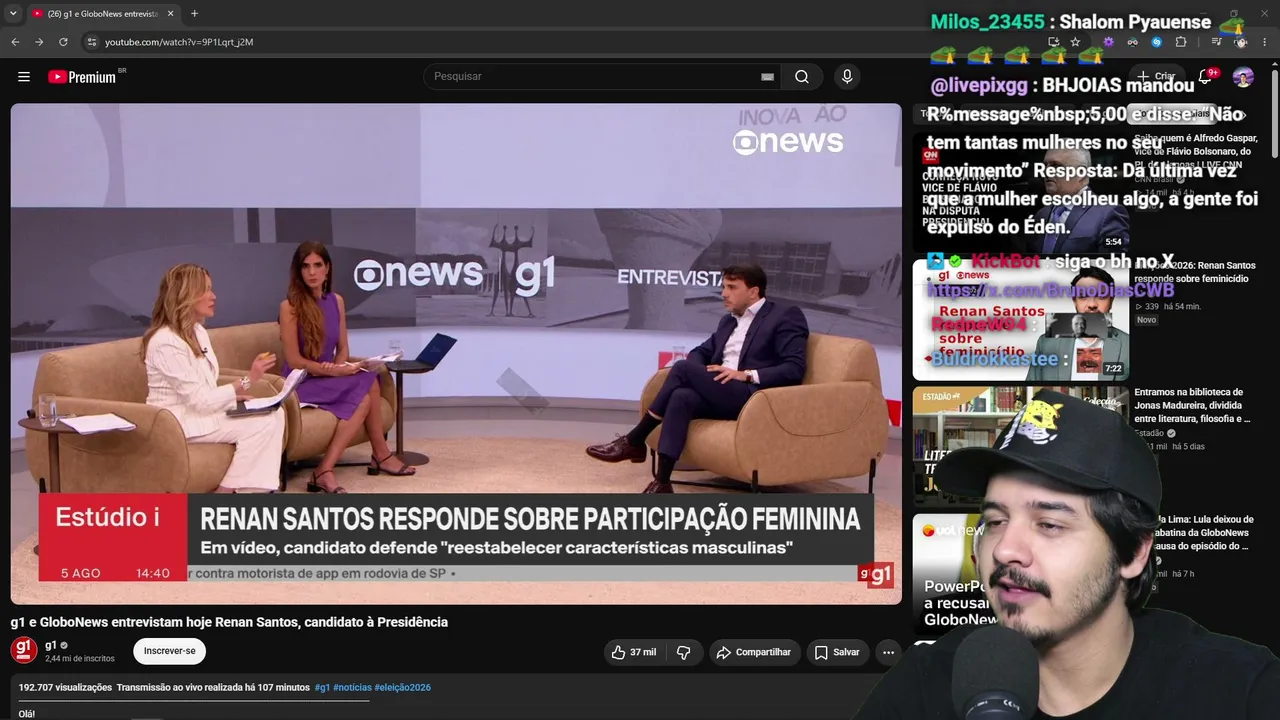Reload the YouTube page
Image resolution: width=1280 pixels, height=720 pixels.
pyautogui.click(x=63, y=42)
